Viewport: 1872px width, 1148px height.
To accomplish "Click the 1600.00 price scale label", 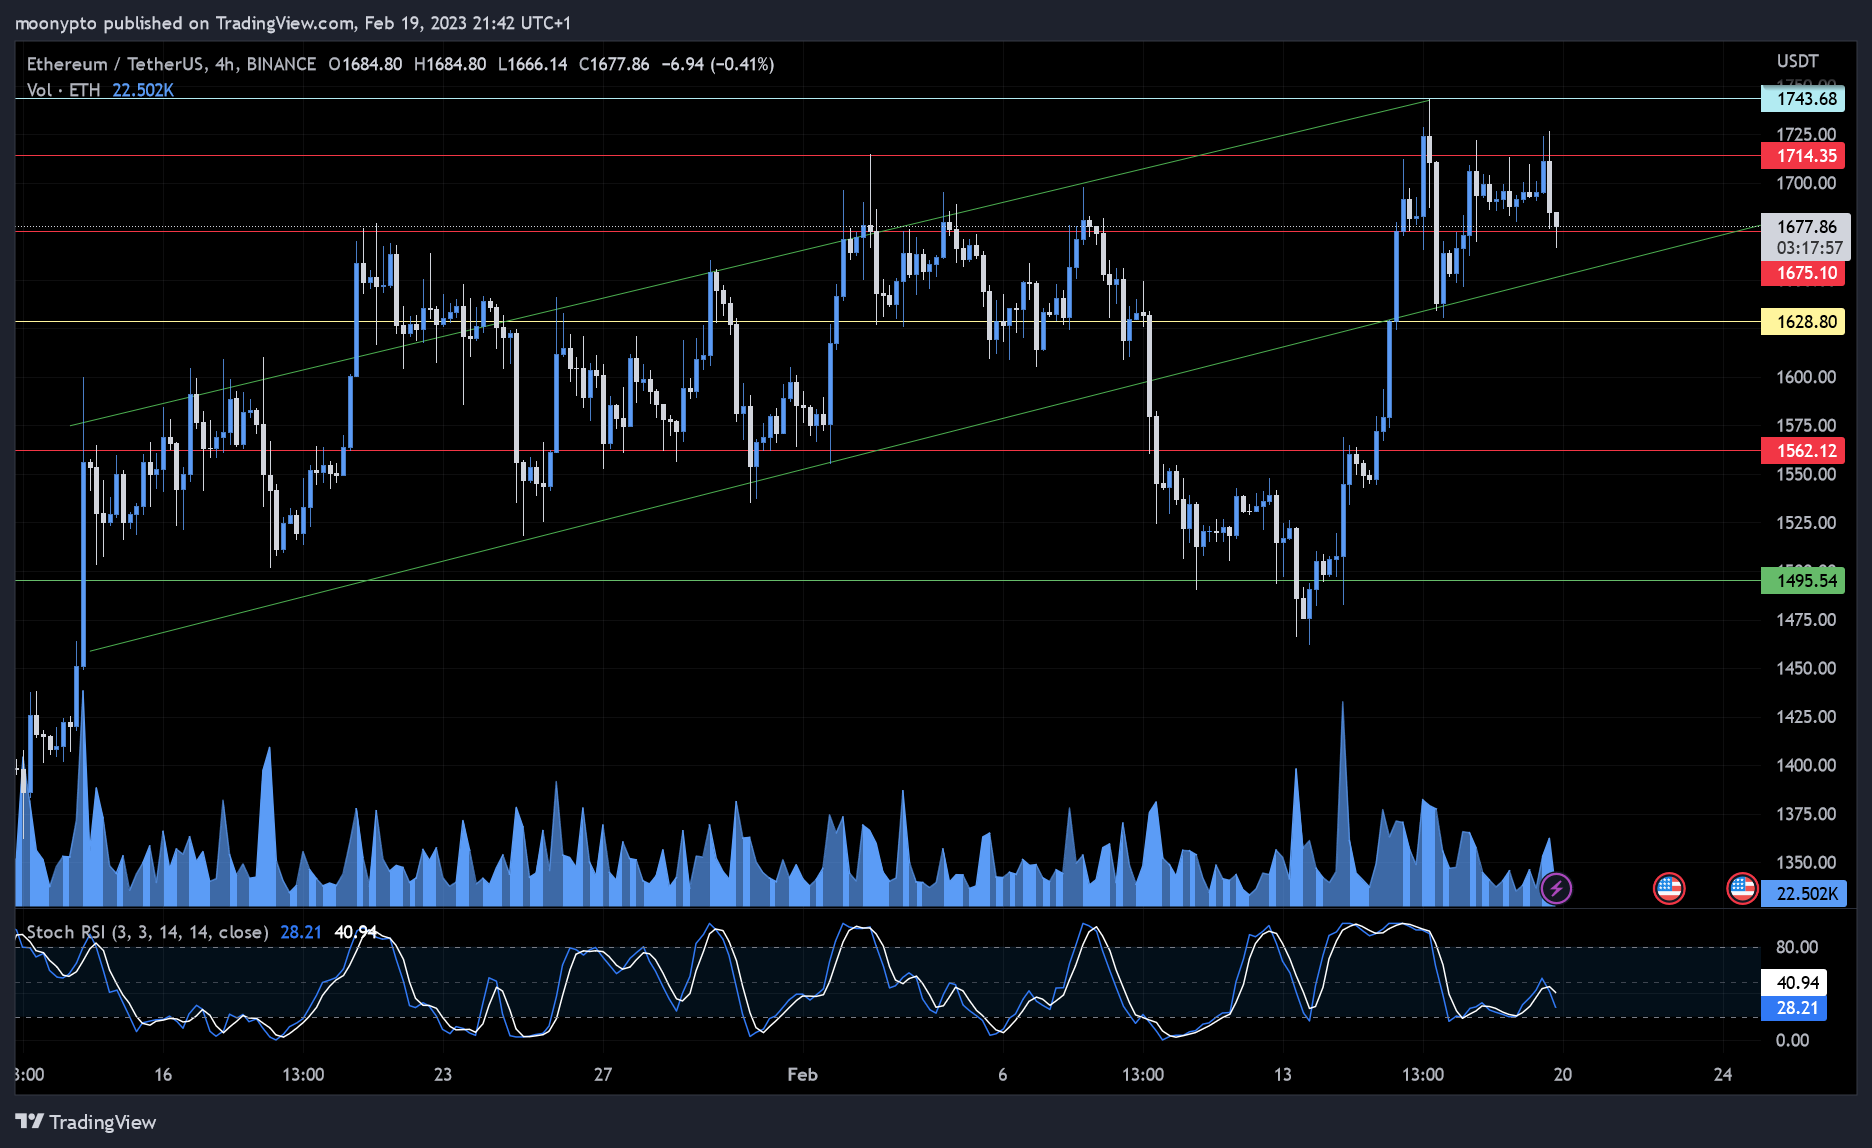I will tap(1806, 377).
